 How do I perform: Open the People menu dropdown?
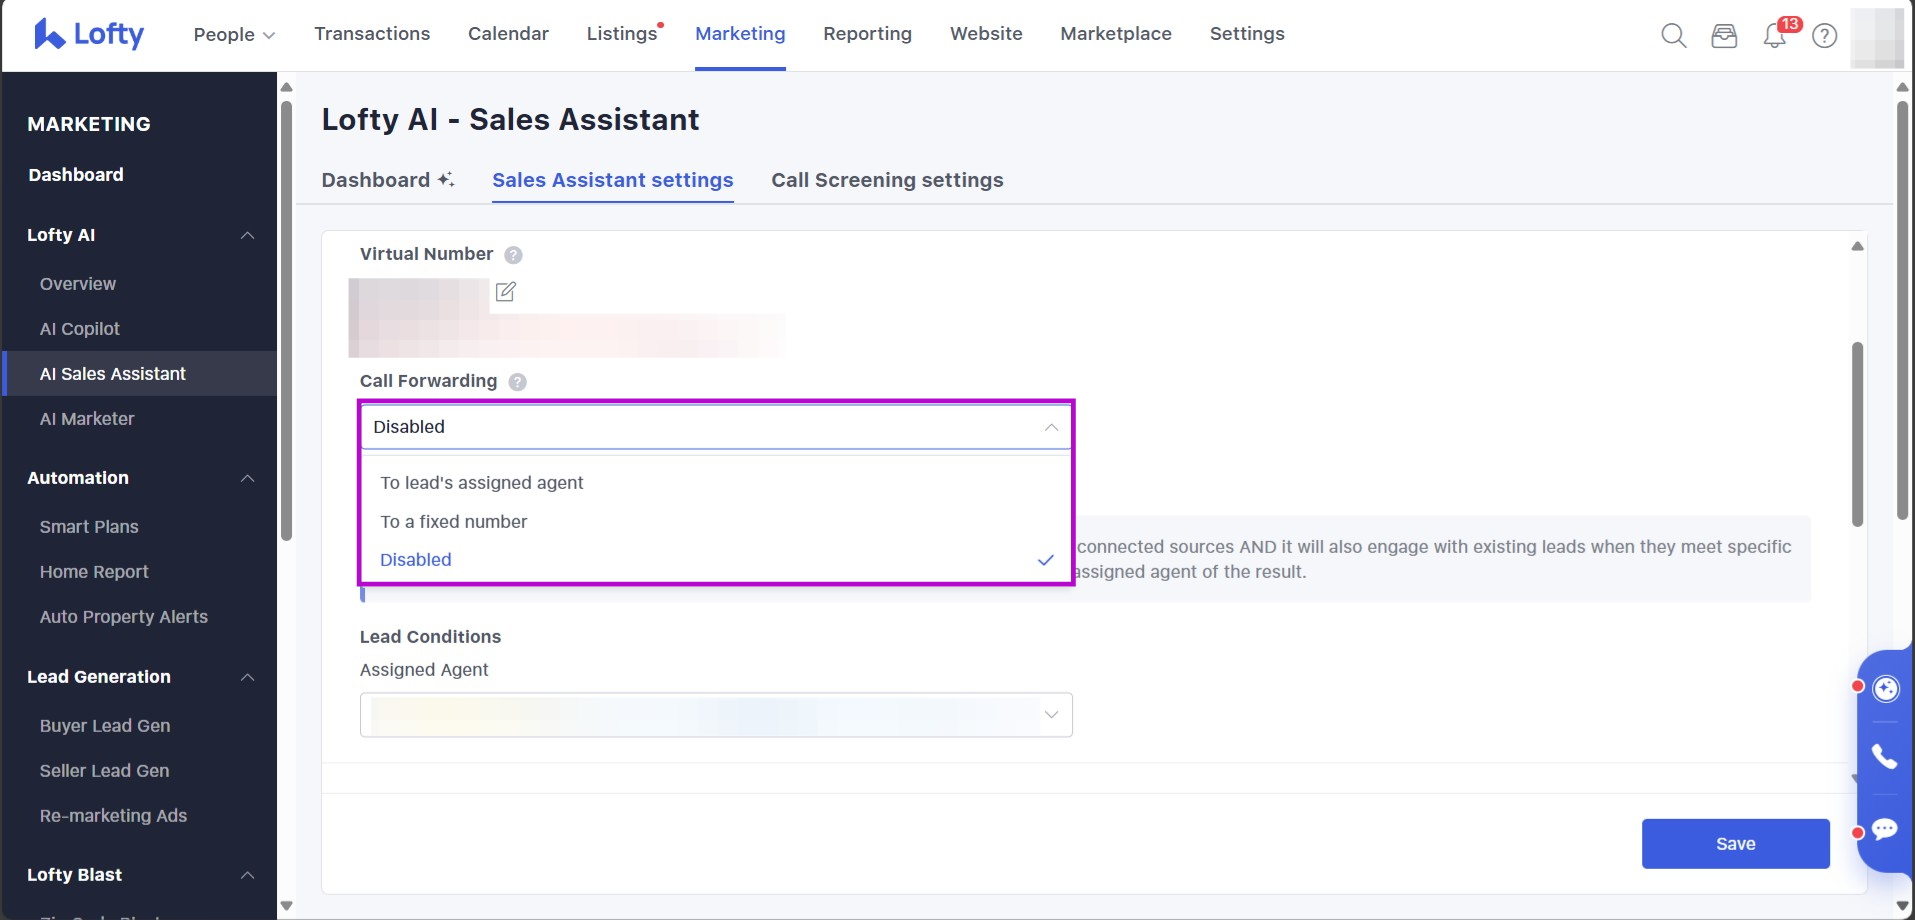click(234, 35)
